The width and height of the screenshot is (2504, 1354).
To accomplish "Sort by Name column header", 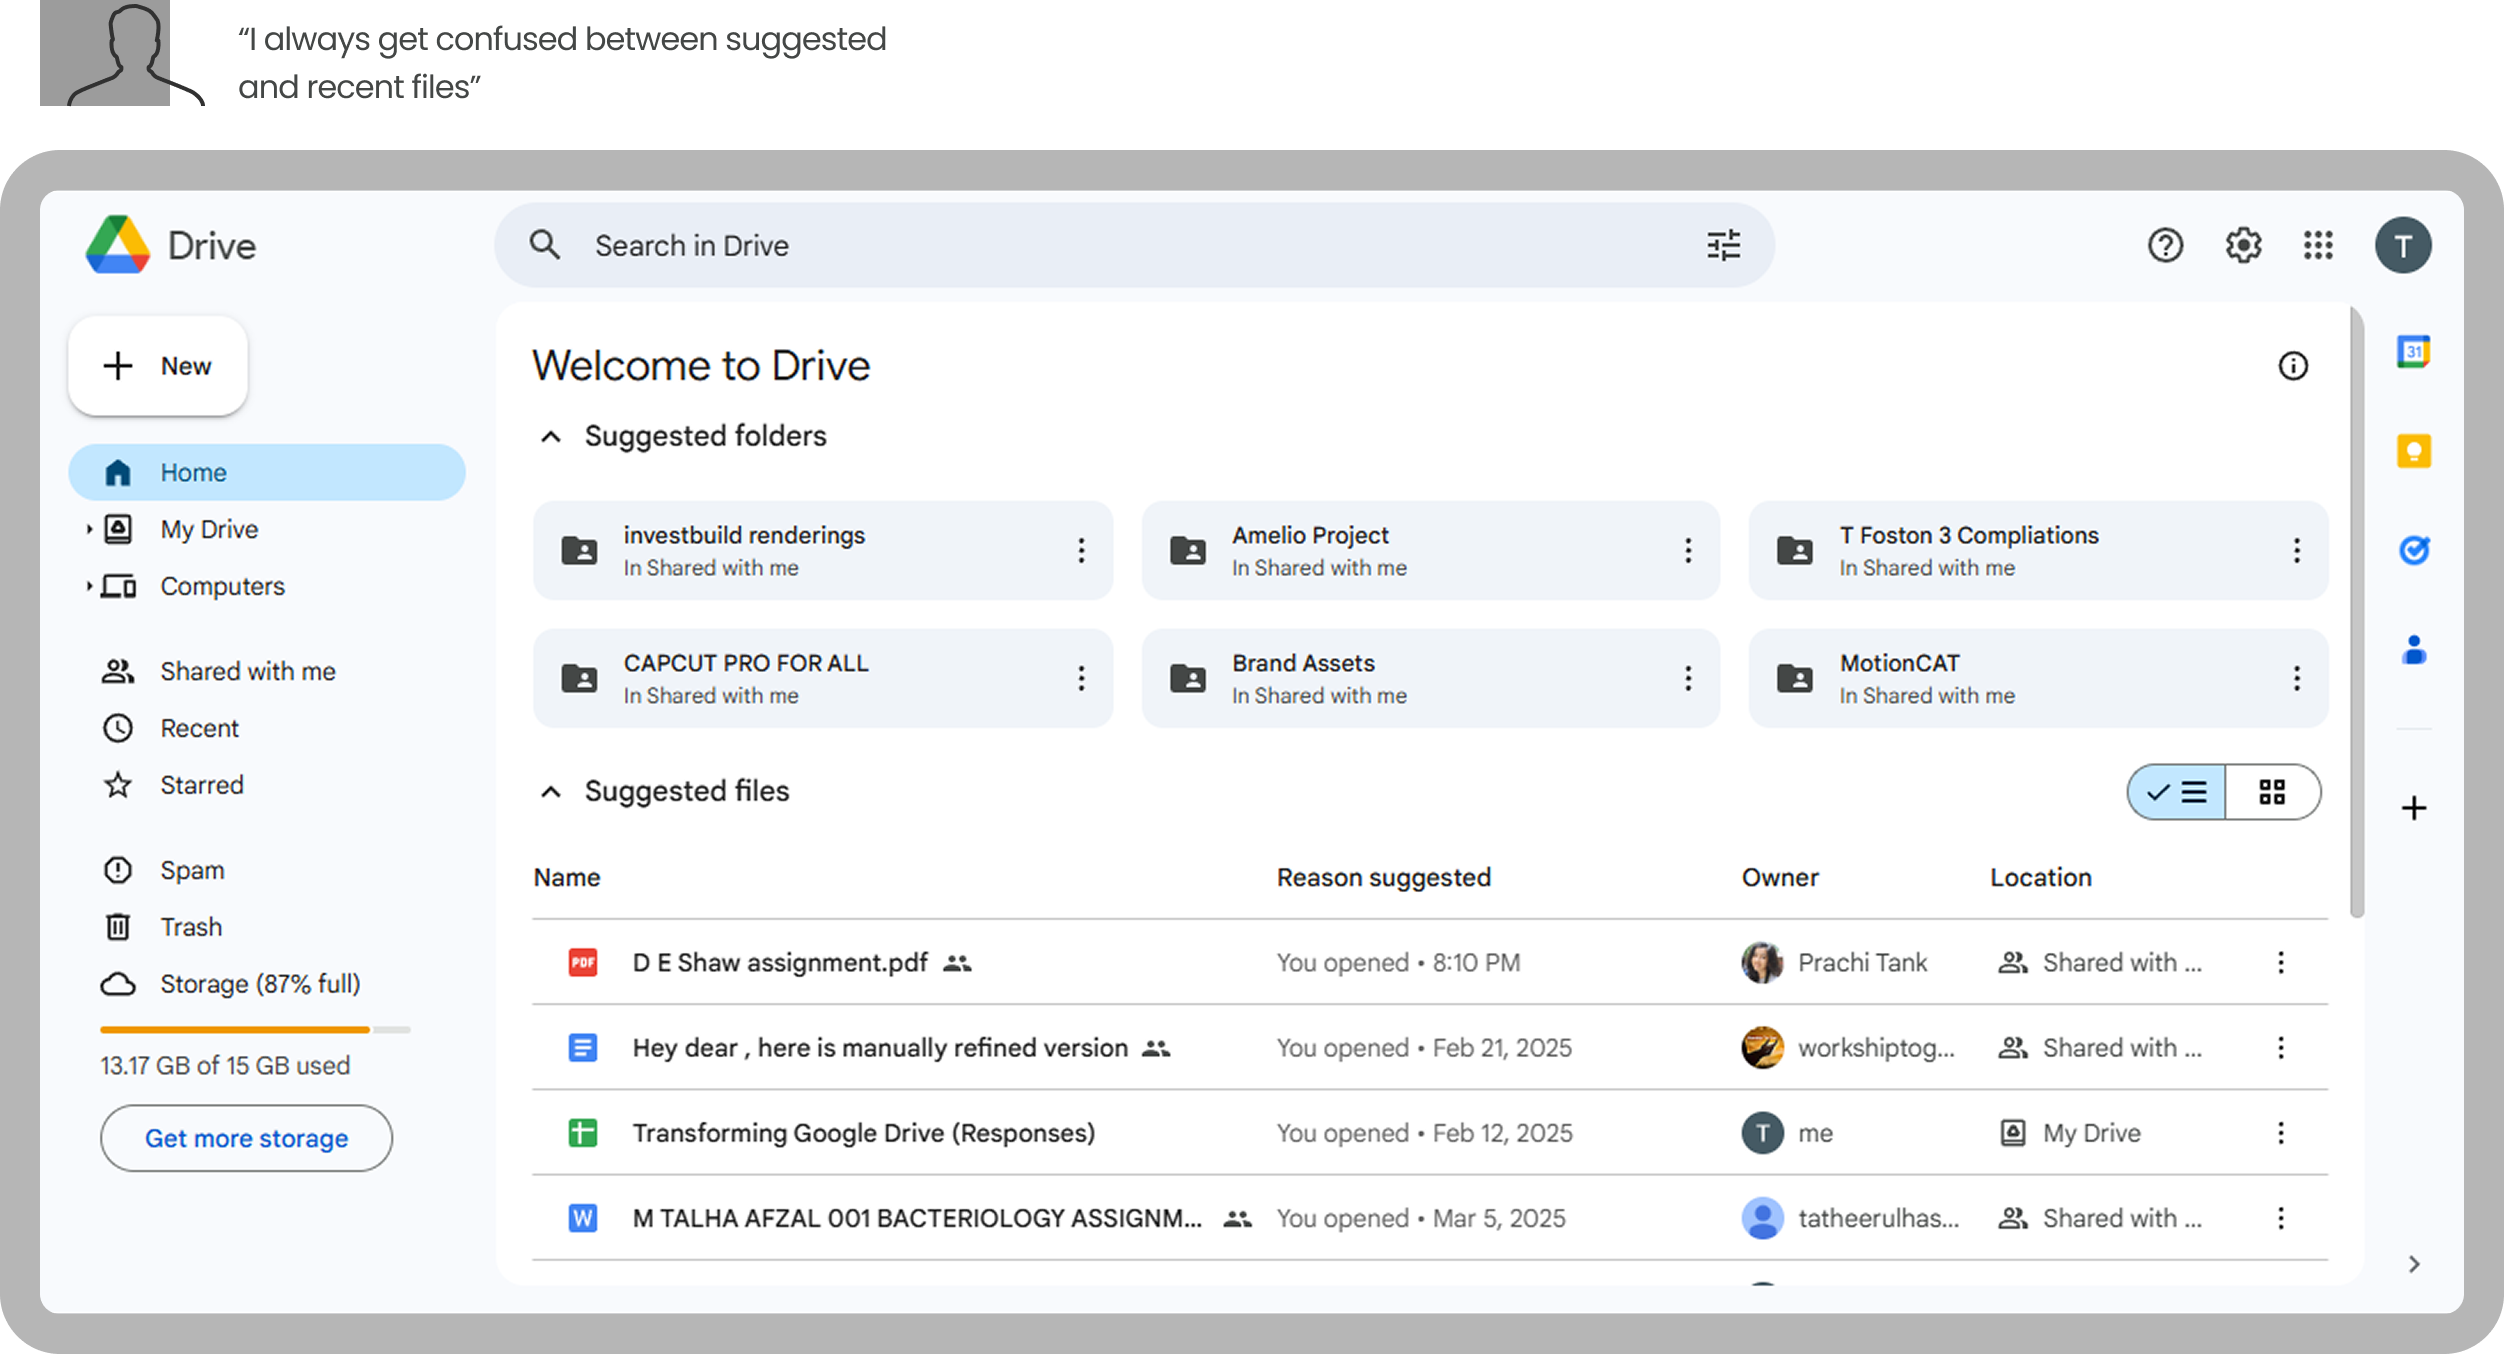I will [x=567, y=877].
